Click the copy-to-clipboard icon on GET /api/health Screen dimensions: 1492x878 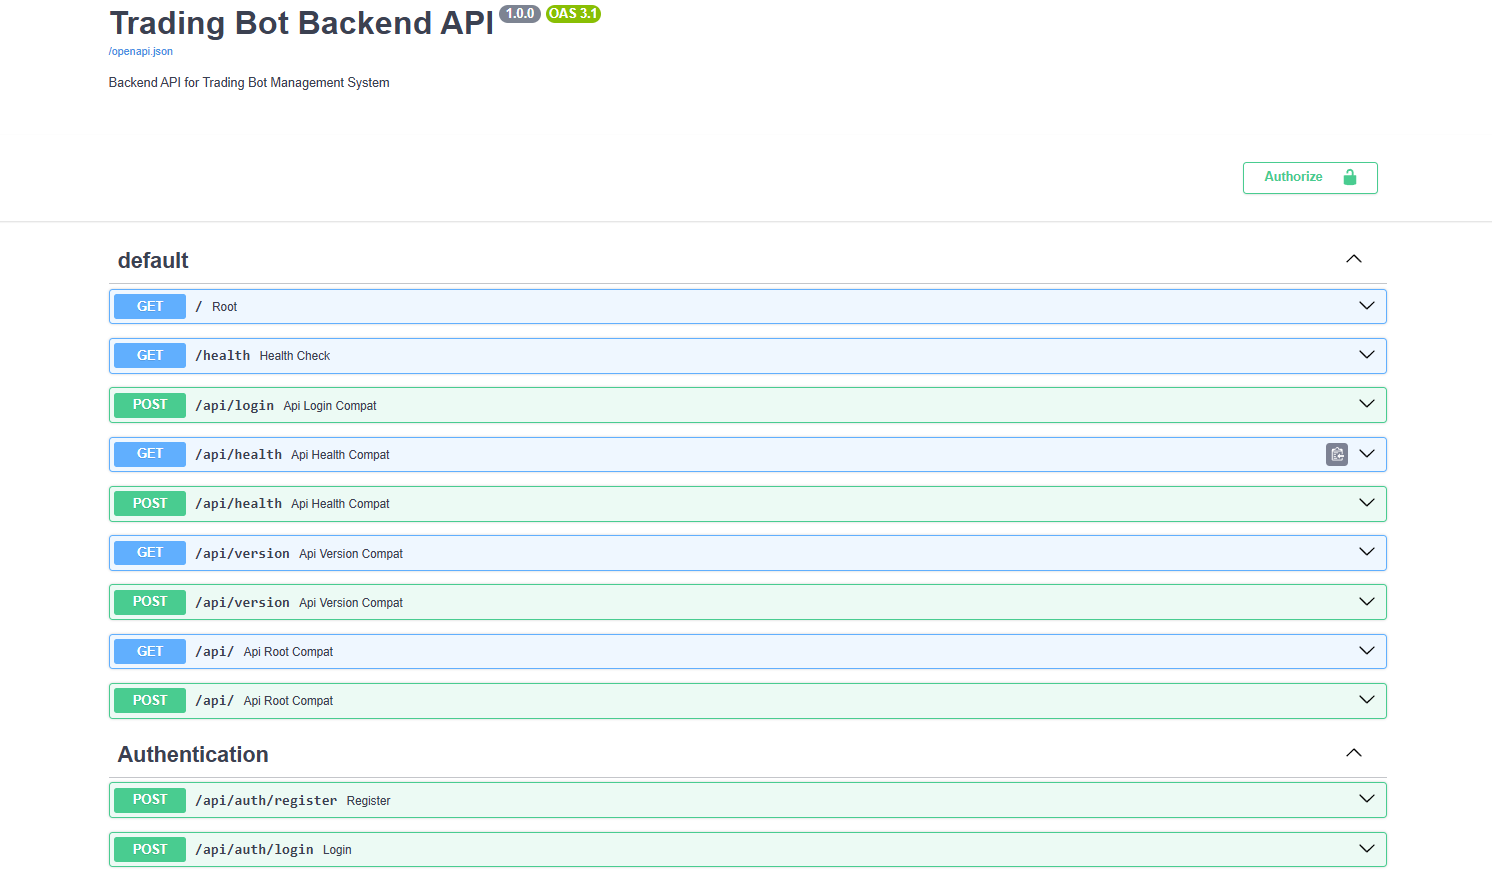point(1336,454)
